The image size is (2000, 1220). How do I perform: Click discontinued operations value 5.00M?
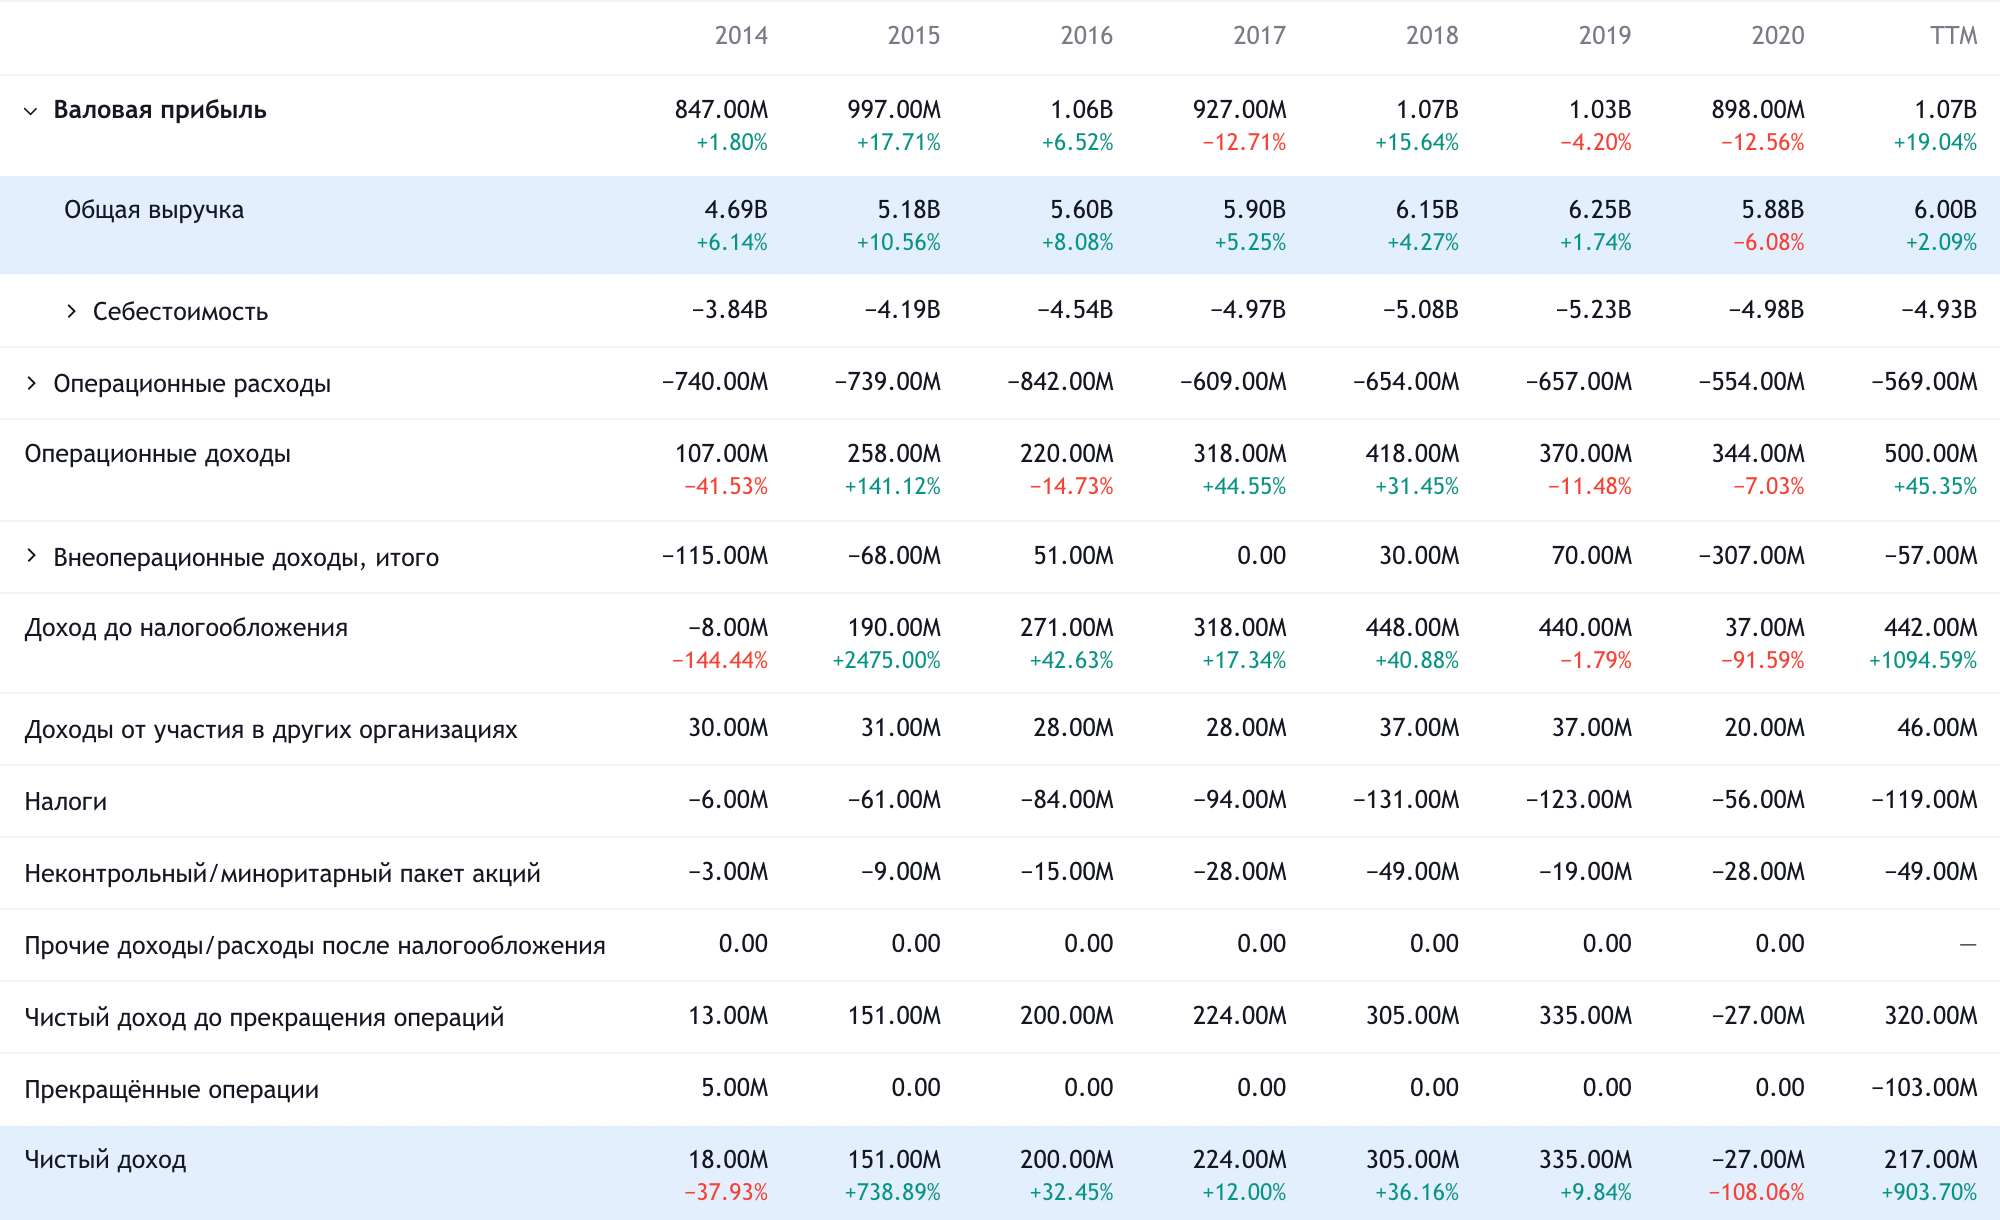735,1088
